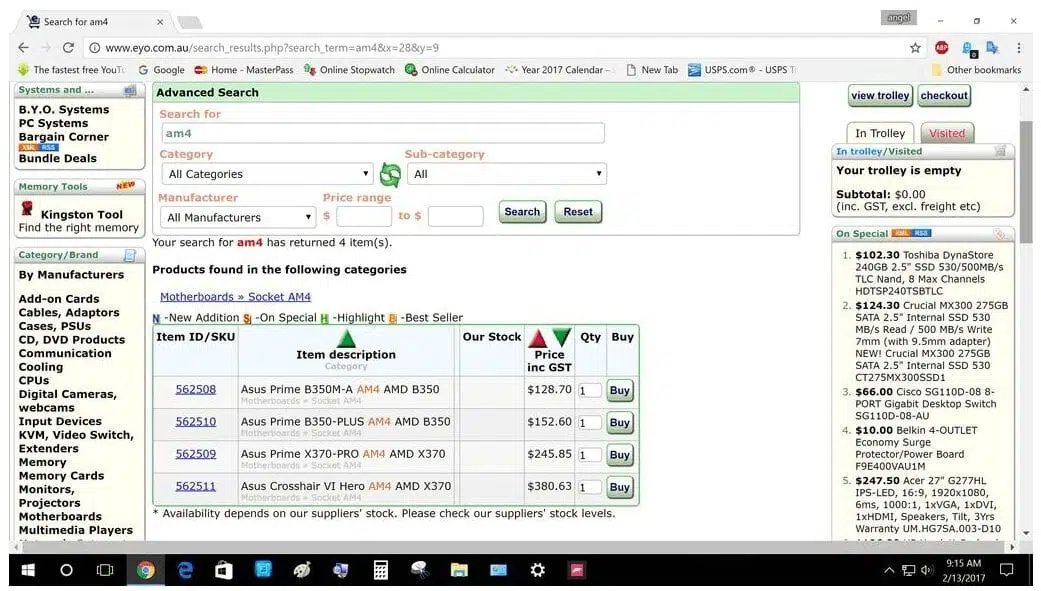The height and width of the screenshot is (591, 1041).
Task: Click the browser back arrow
Action: pyautogui.click(x=23, y=48)
